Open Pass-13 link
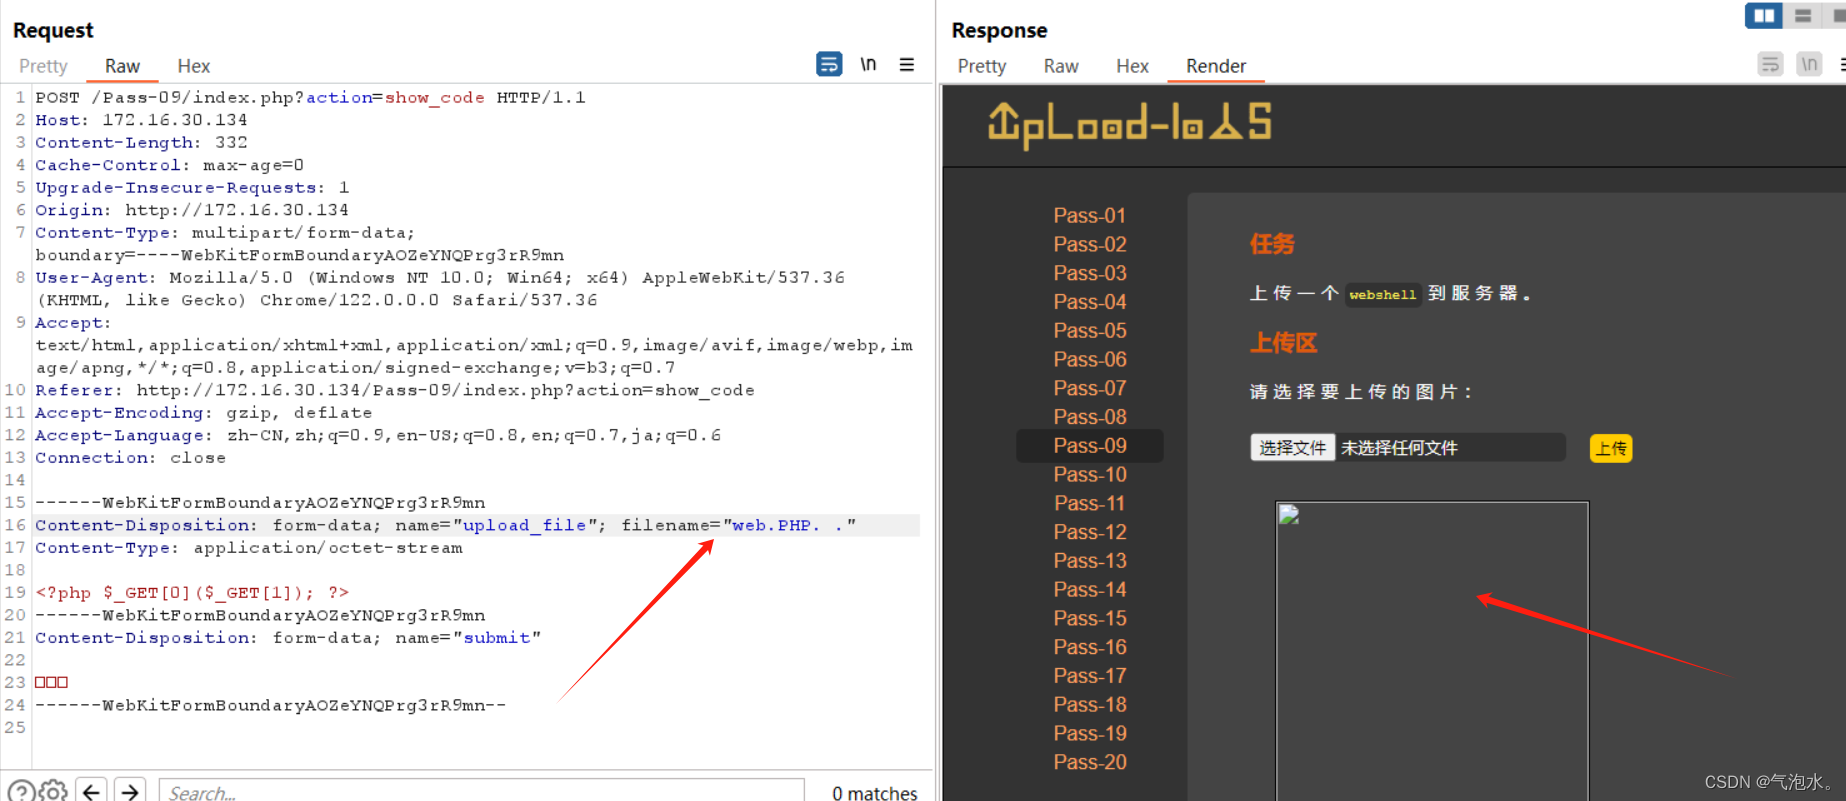The height and width of the screenshot is (801, 1846). 1089,561
